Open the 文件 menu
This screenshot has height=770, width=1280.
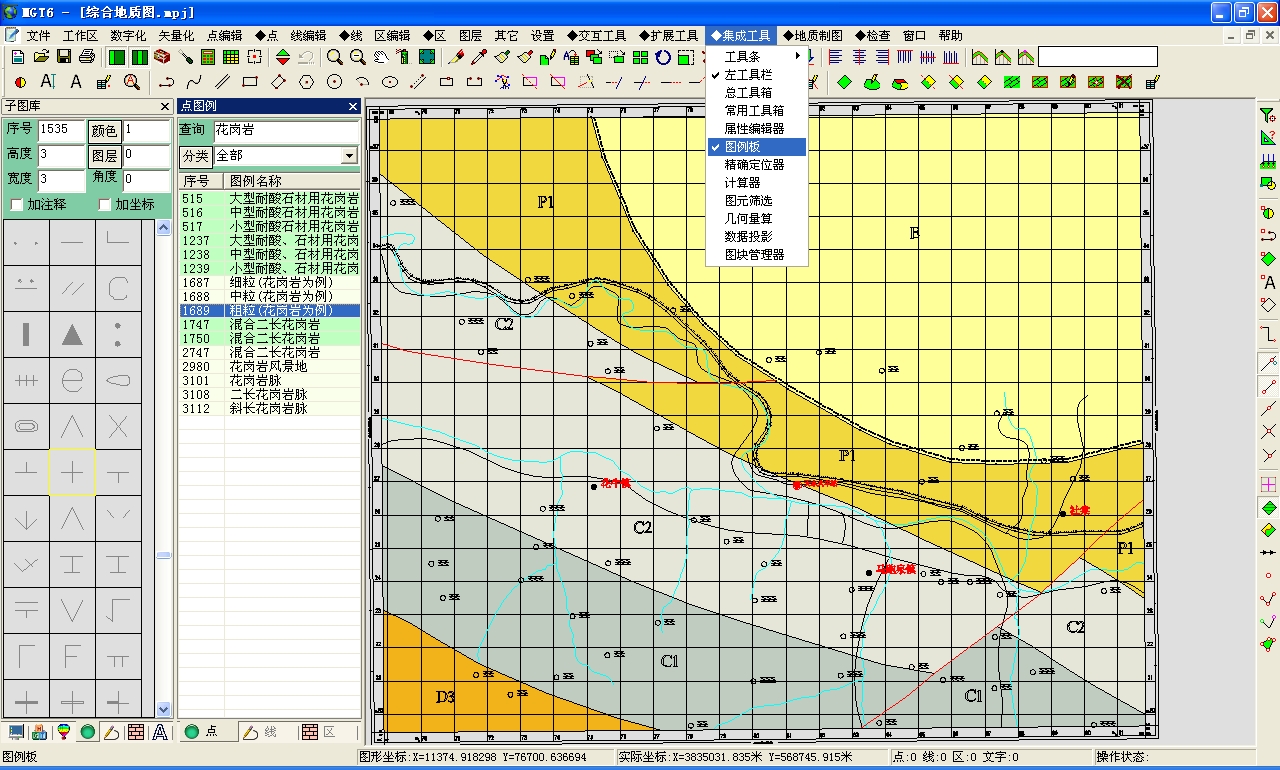pos(38,35)
